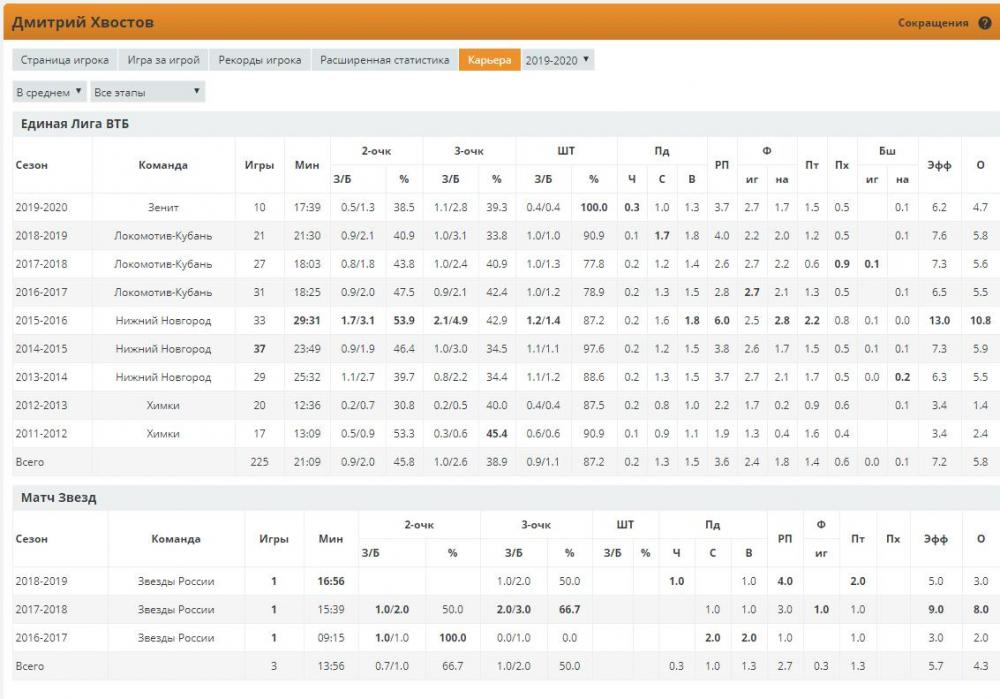1000x699 pixels.
Task: Click the Матч Звезд section heading
Action: [x=59, y=497]
